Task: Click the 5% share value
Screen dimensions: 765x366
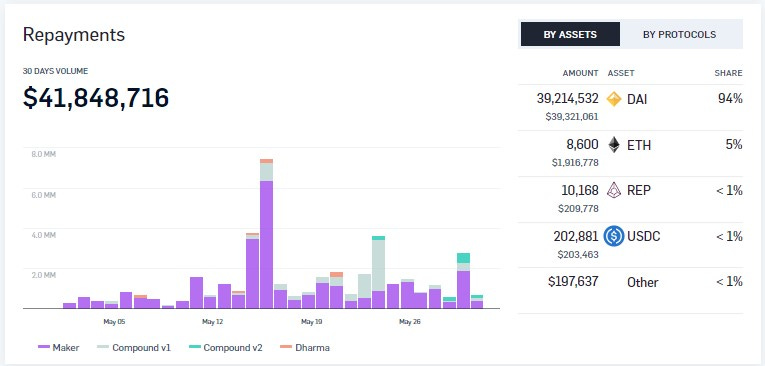Action: click(x=733, y=144)
